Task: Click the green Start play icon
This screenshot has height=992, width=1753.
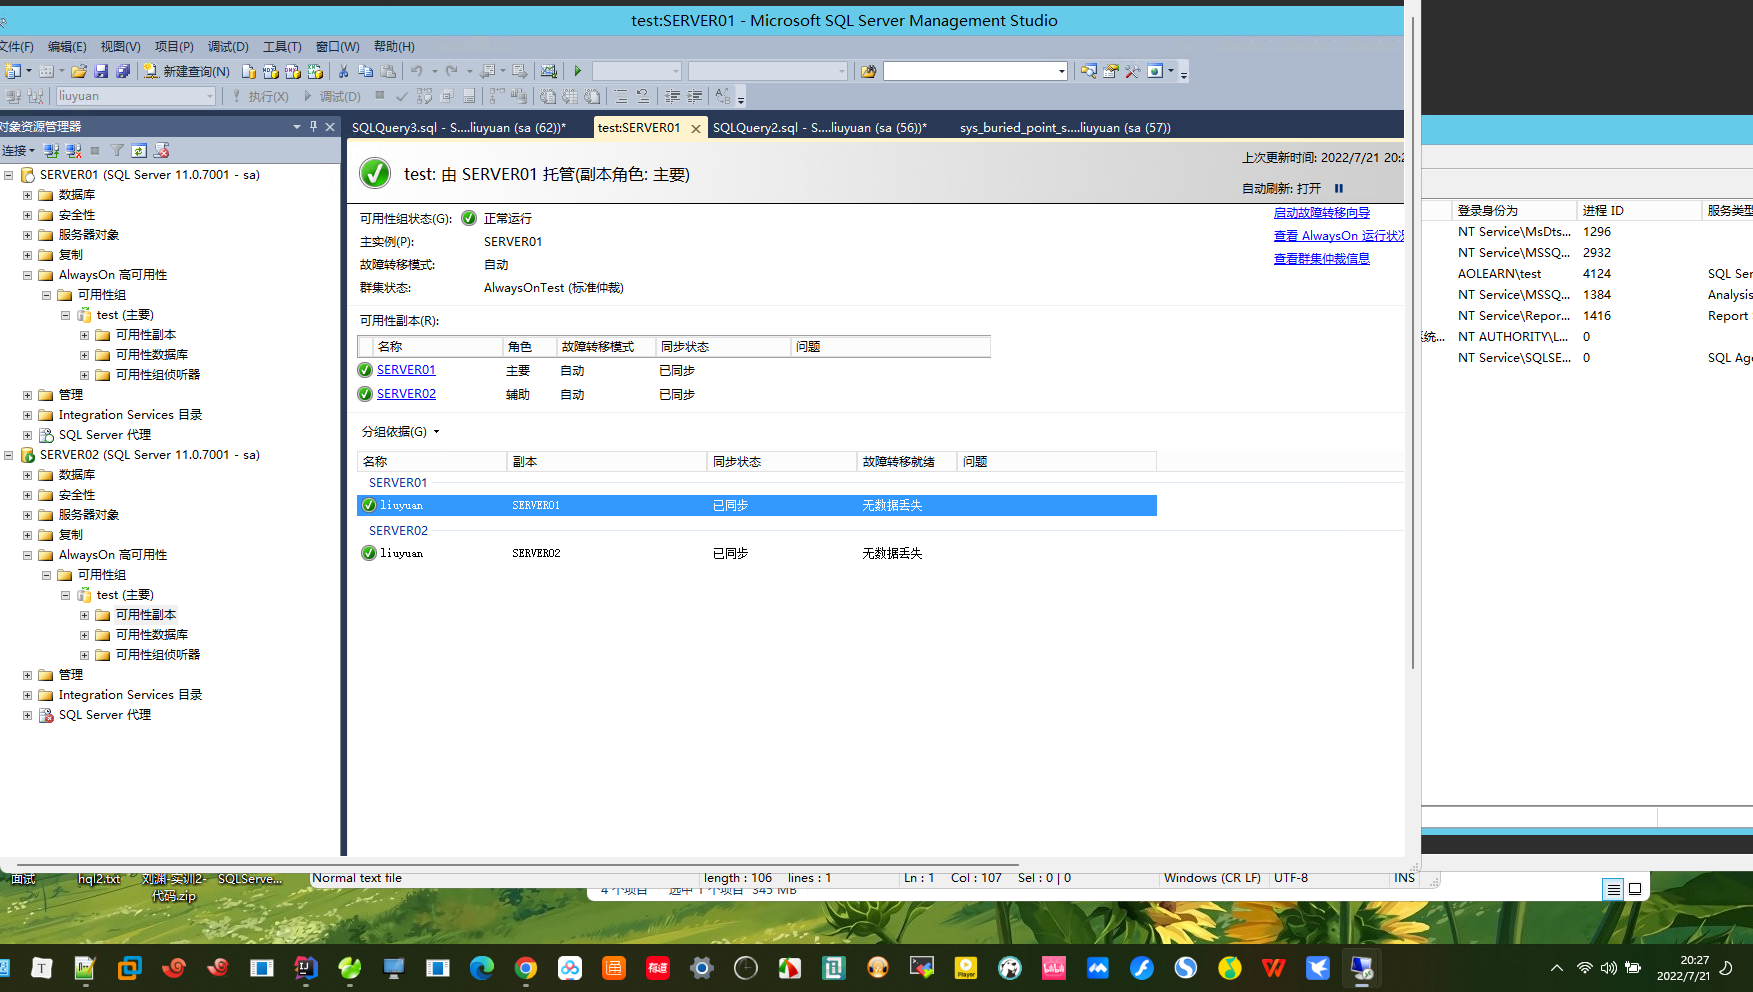Action: click(578, 71)
